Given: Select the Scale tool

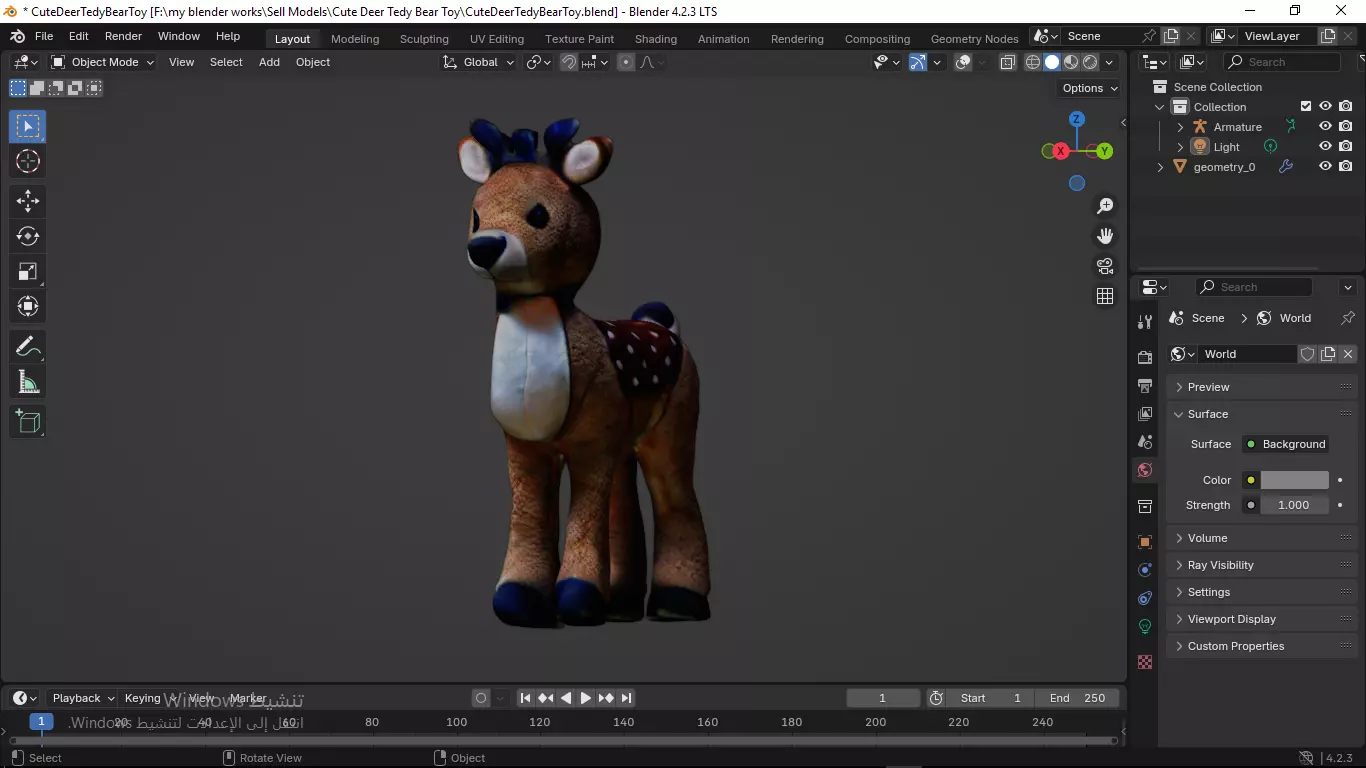Looking at the screenshot, I should 28,271.
